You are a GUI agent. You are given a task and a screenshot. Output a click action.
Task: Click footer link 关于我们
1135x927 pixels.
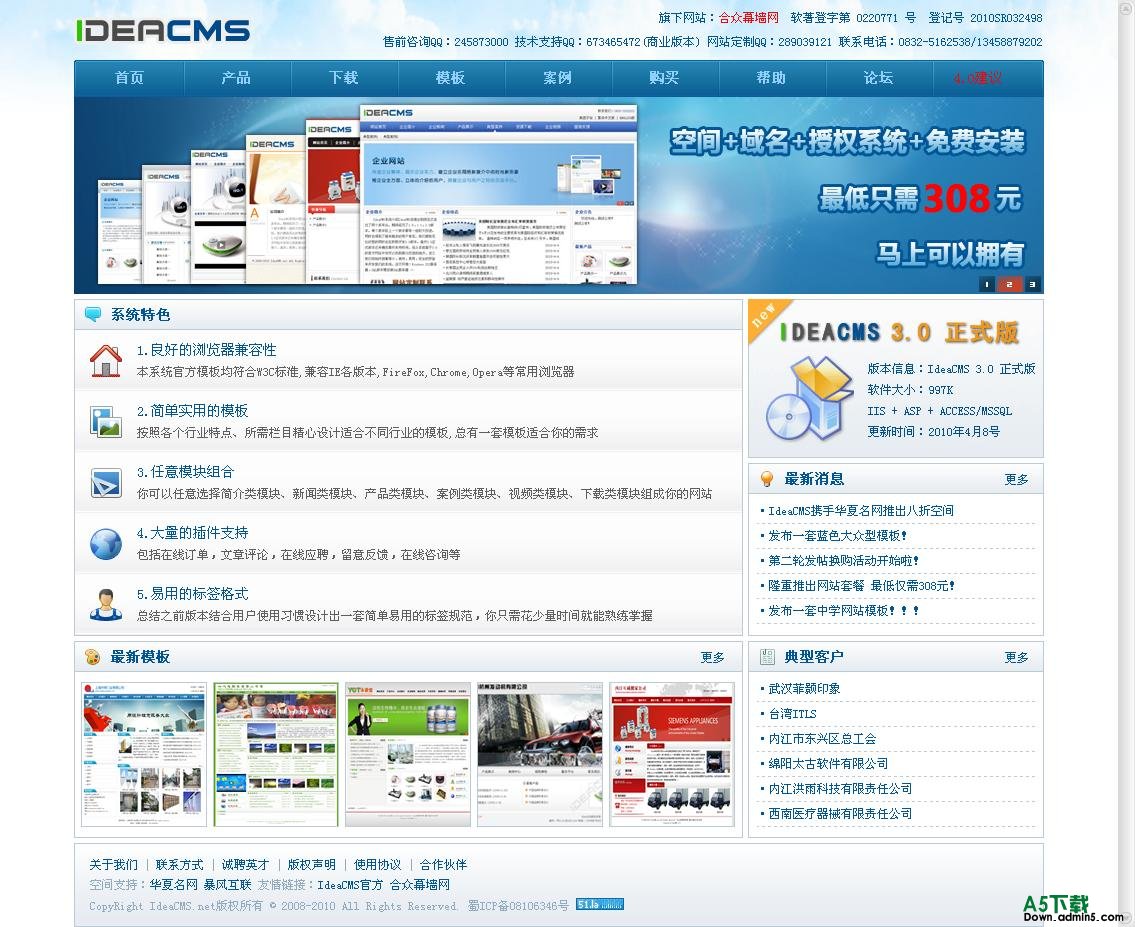point(114,864)
